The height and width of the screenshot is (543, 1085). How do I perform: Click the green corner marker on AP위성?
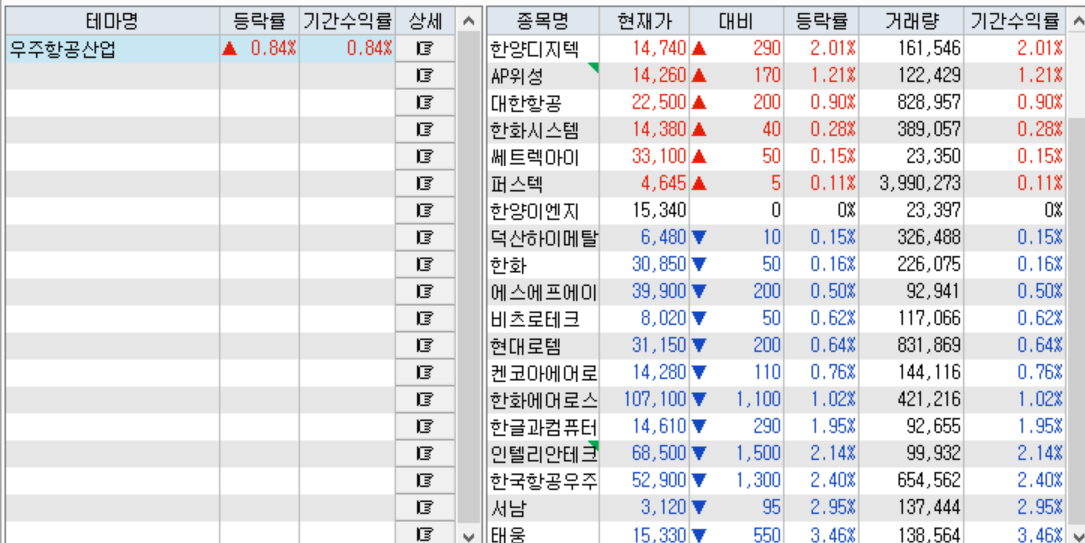click(594, 66)
